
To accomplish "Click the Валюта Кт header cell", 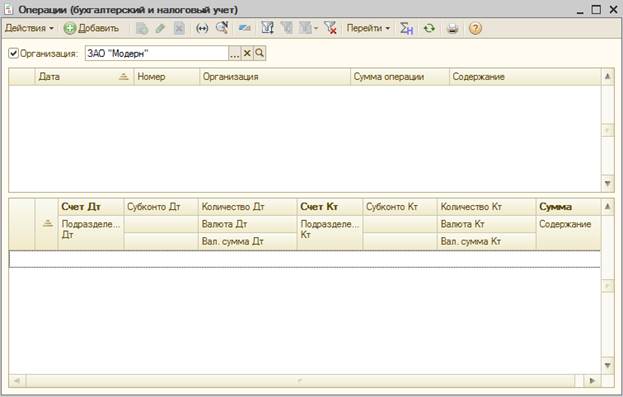I will 487,224.
